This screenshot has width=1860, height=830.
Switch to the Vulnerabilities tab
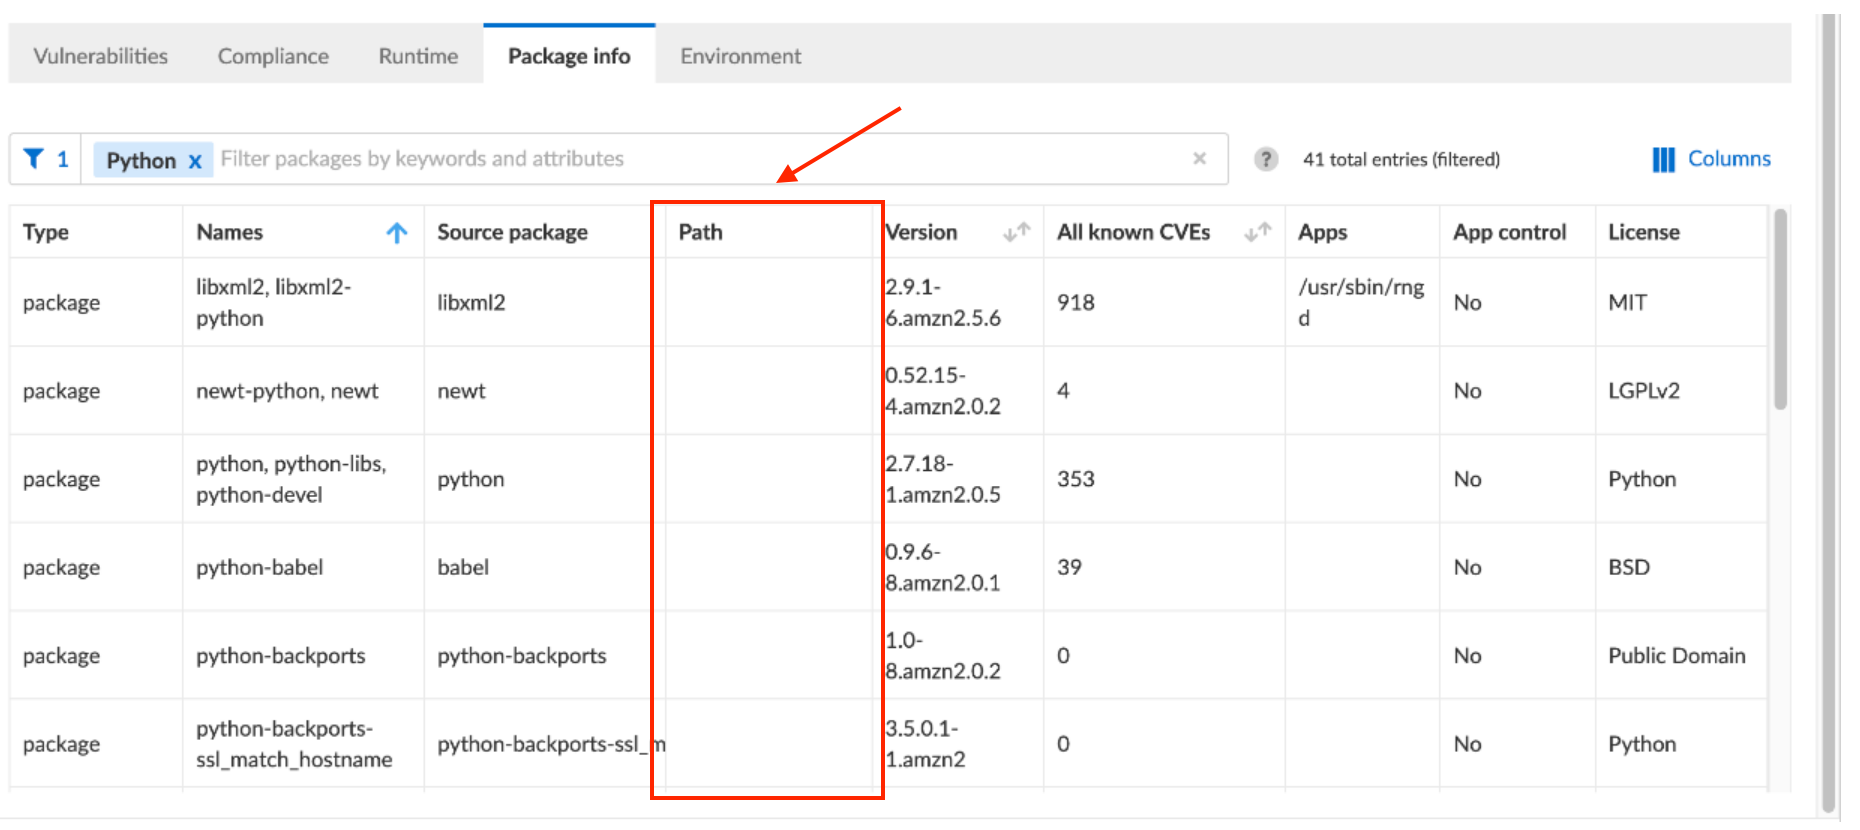[x=99, y=56]
